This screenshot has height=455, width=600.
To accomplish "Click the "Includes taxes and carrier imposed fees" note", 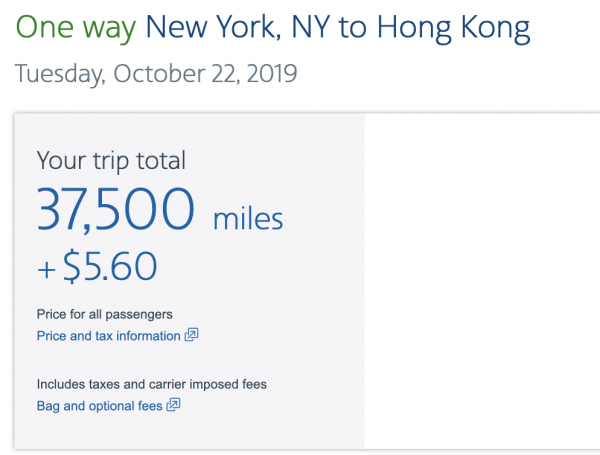I will pyautogui.click(x=151, y=384).
